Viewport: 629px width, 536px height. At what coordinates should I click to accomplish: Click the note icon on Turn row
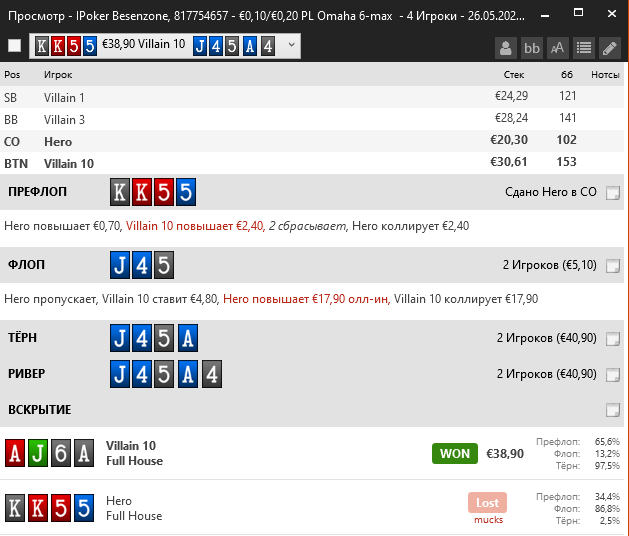(613, 339)
